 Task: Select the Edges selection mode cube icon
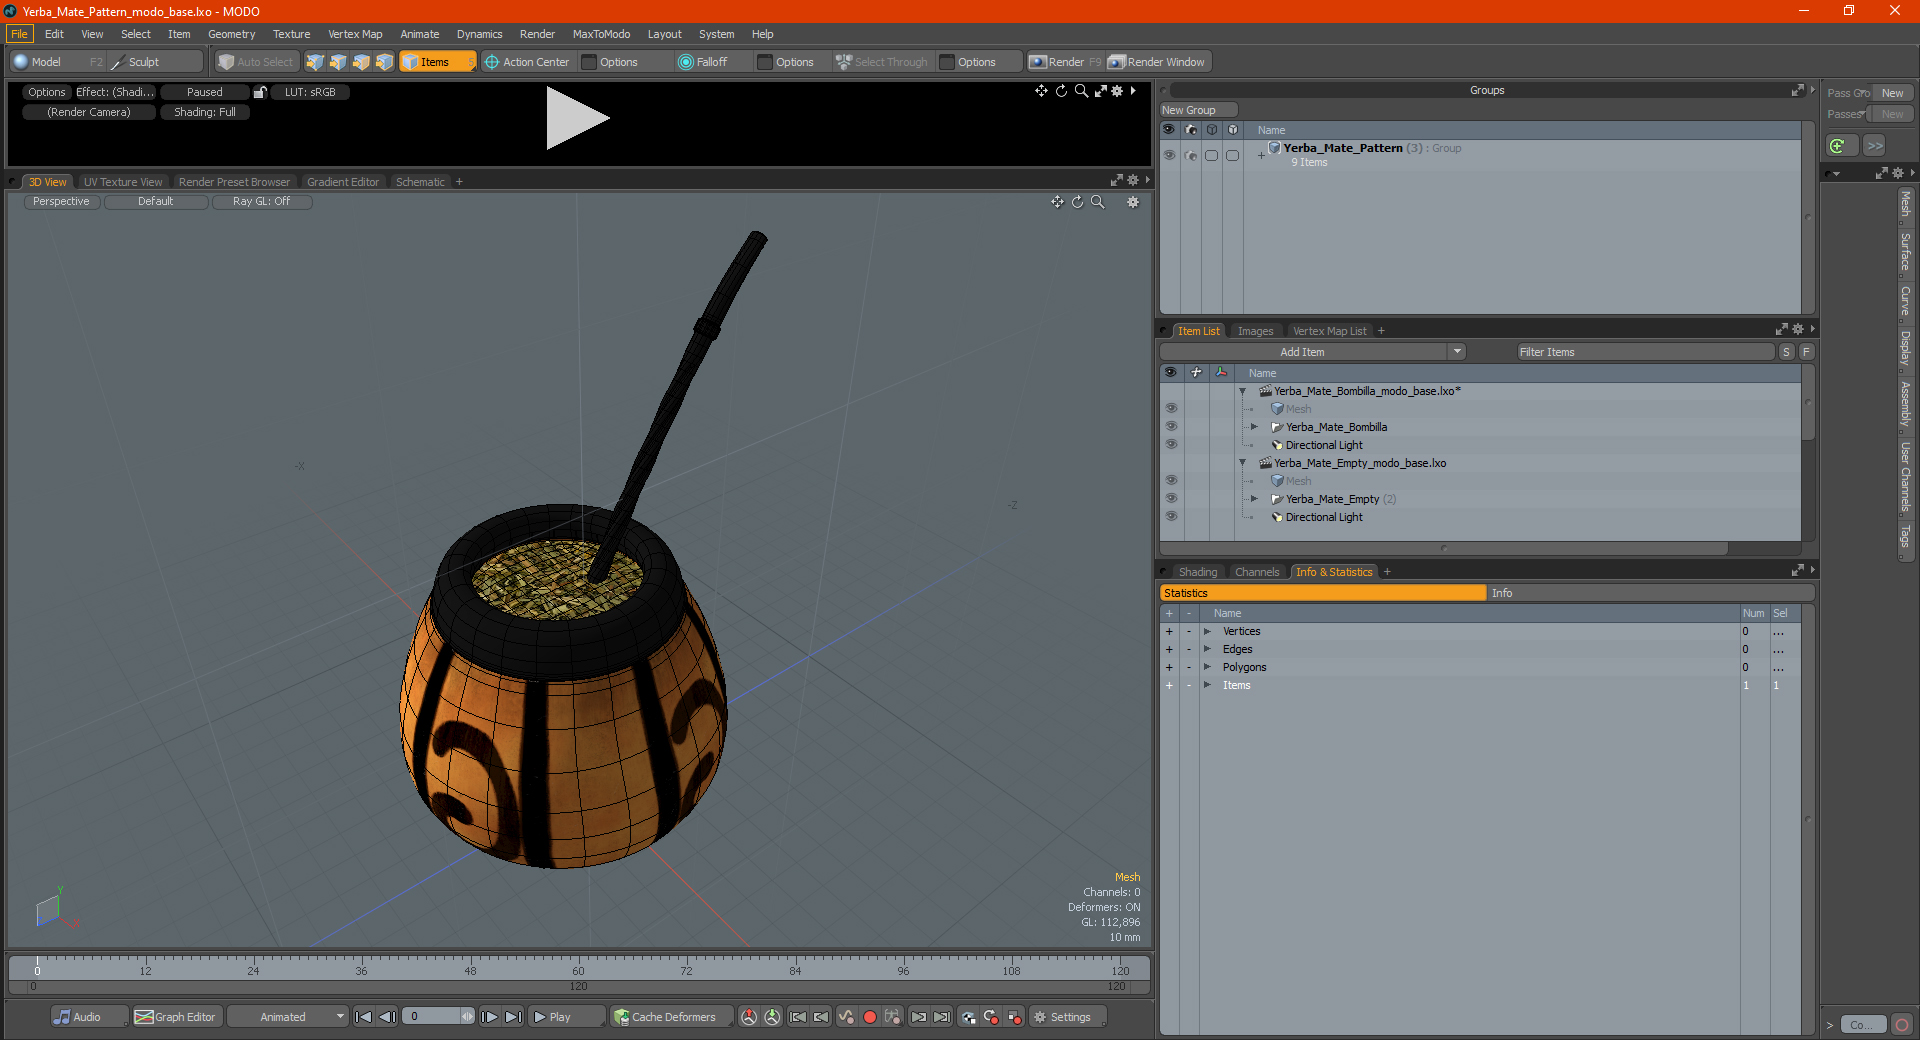[338, 62]
